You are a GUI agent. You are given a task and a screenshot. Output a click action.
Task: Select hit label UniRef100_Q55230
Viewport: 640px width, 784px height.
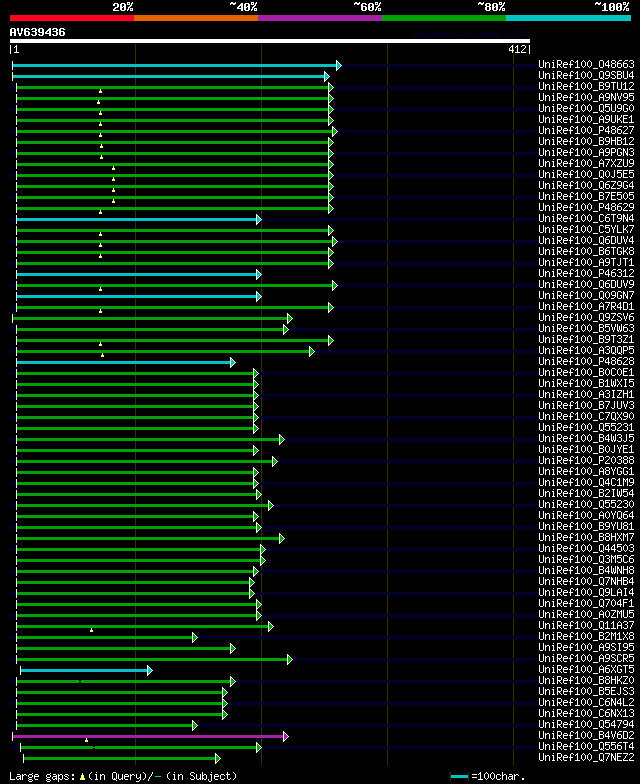coord(586,504)
